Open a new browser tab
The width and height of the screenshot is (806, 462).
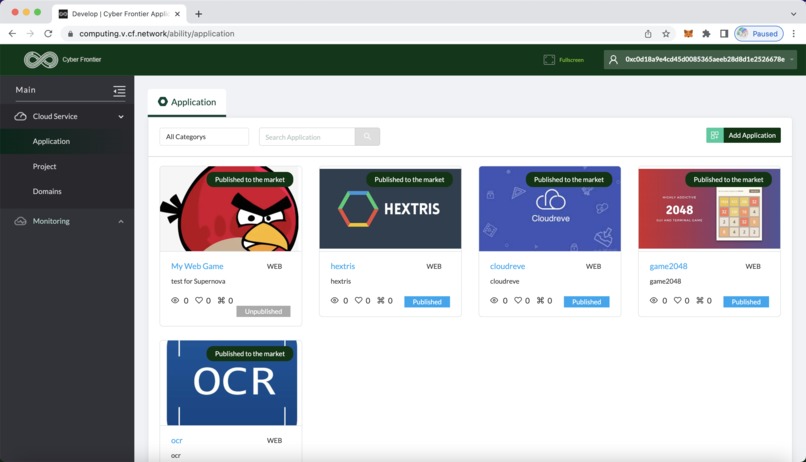click(198, 14)
